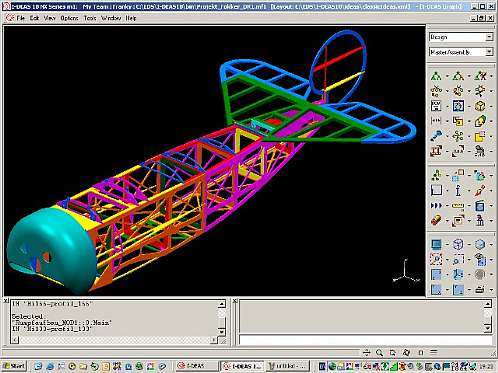The image size is (498, 373).
Task: Open the File menu
Action: pos(21,18)
